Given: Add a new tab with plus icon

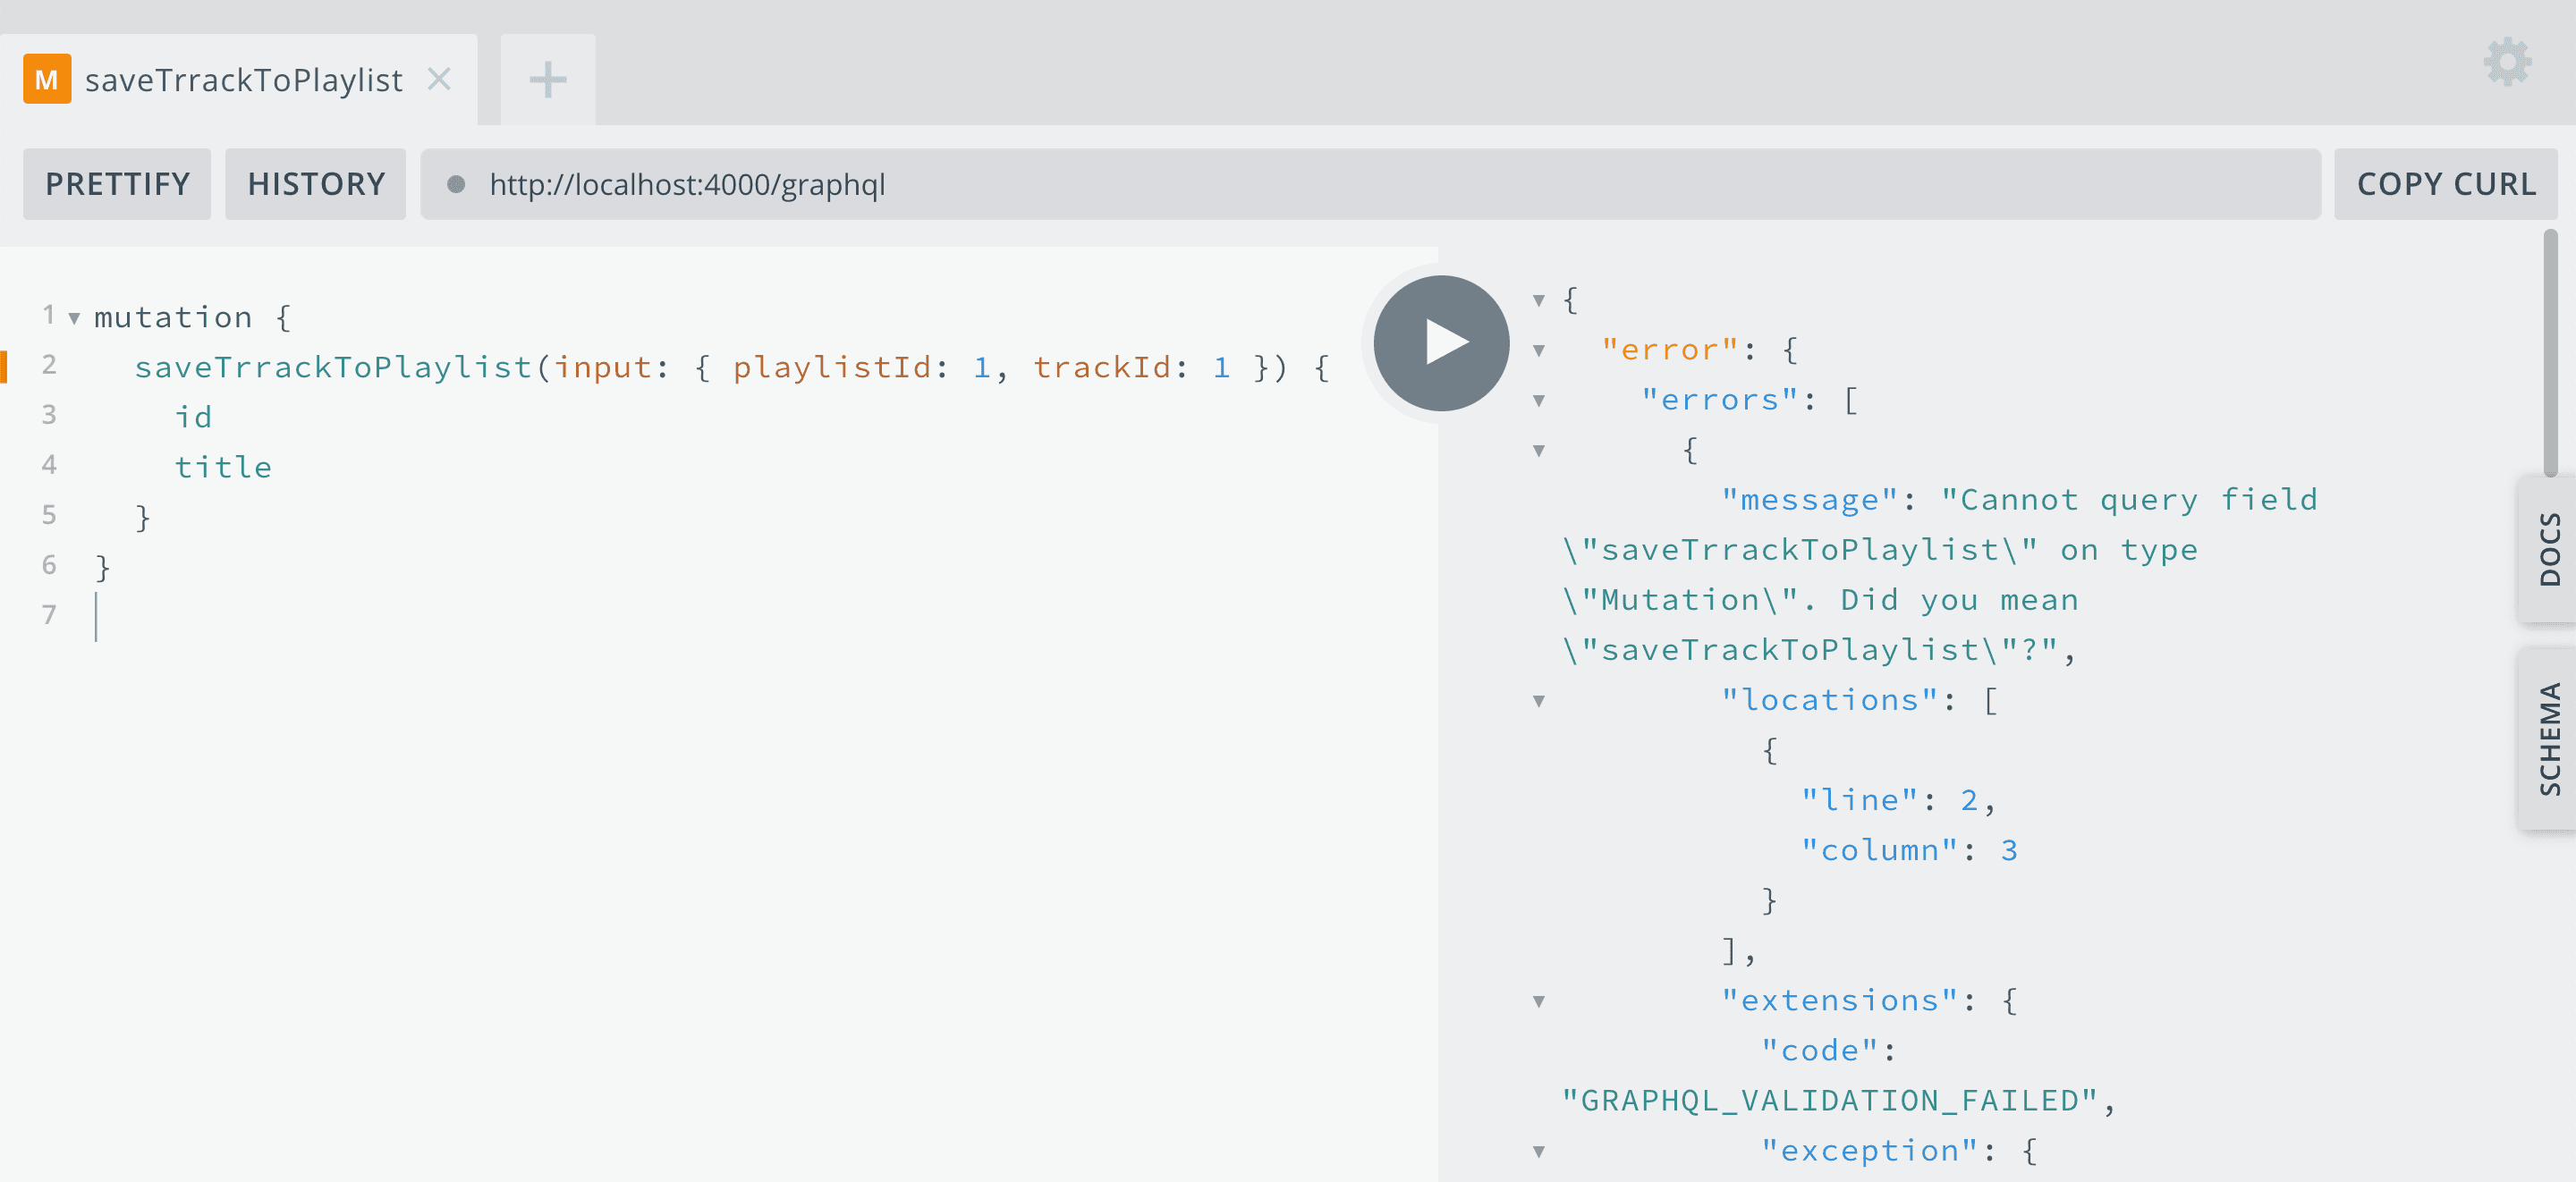Looking at the screenshot, I should [x=547, y=79].
